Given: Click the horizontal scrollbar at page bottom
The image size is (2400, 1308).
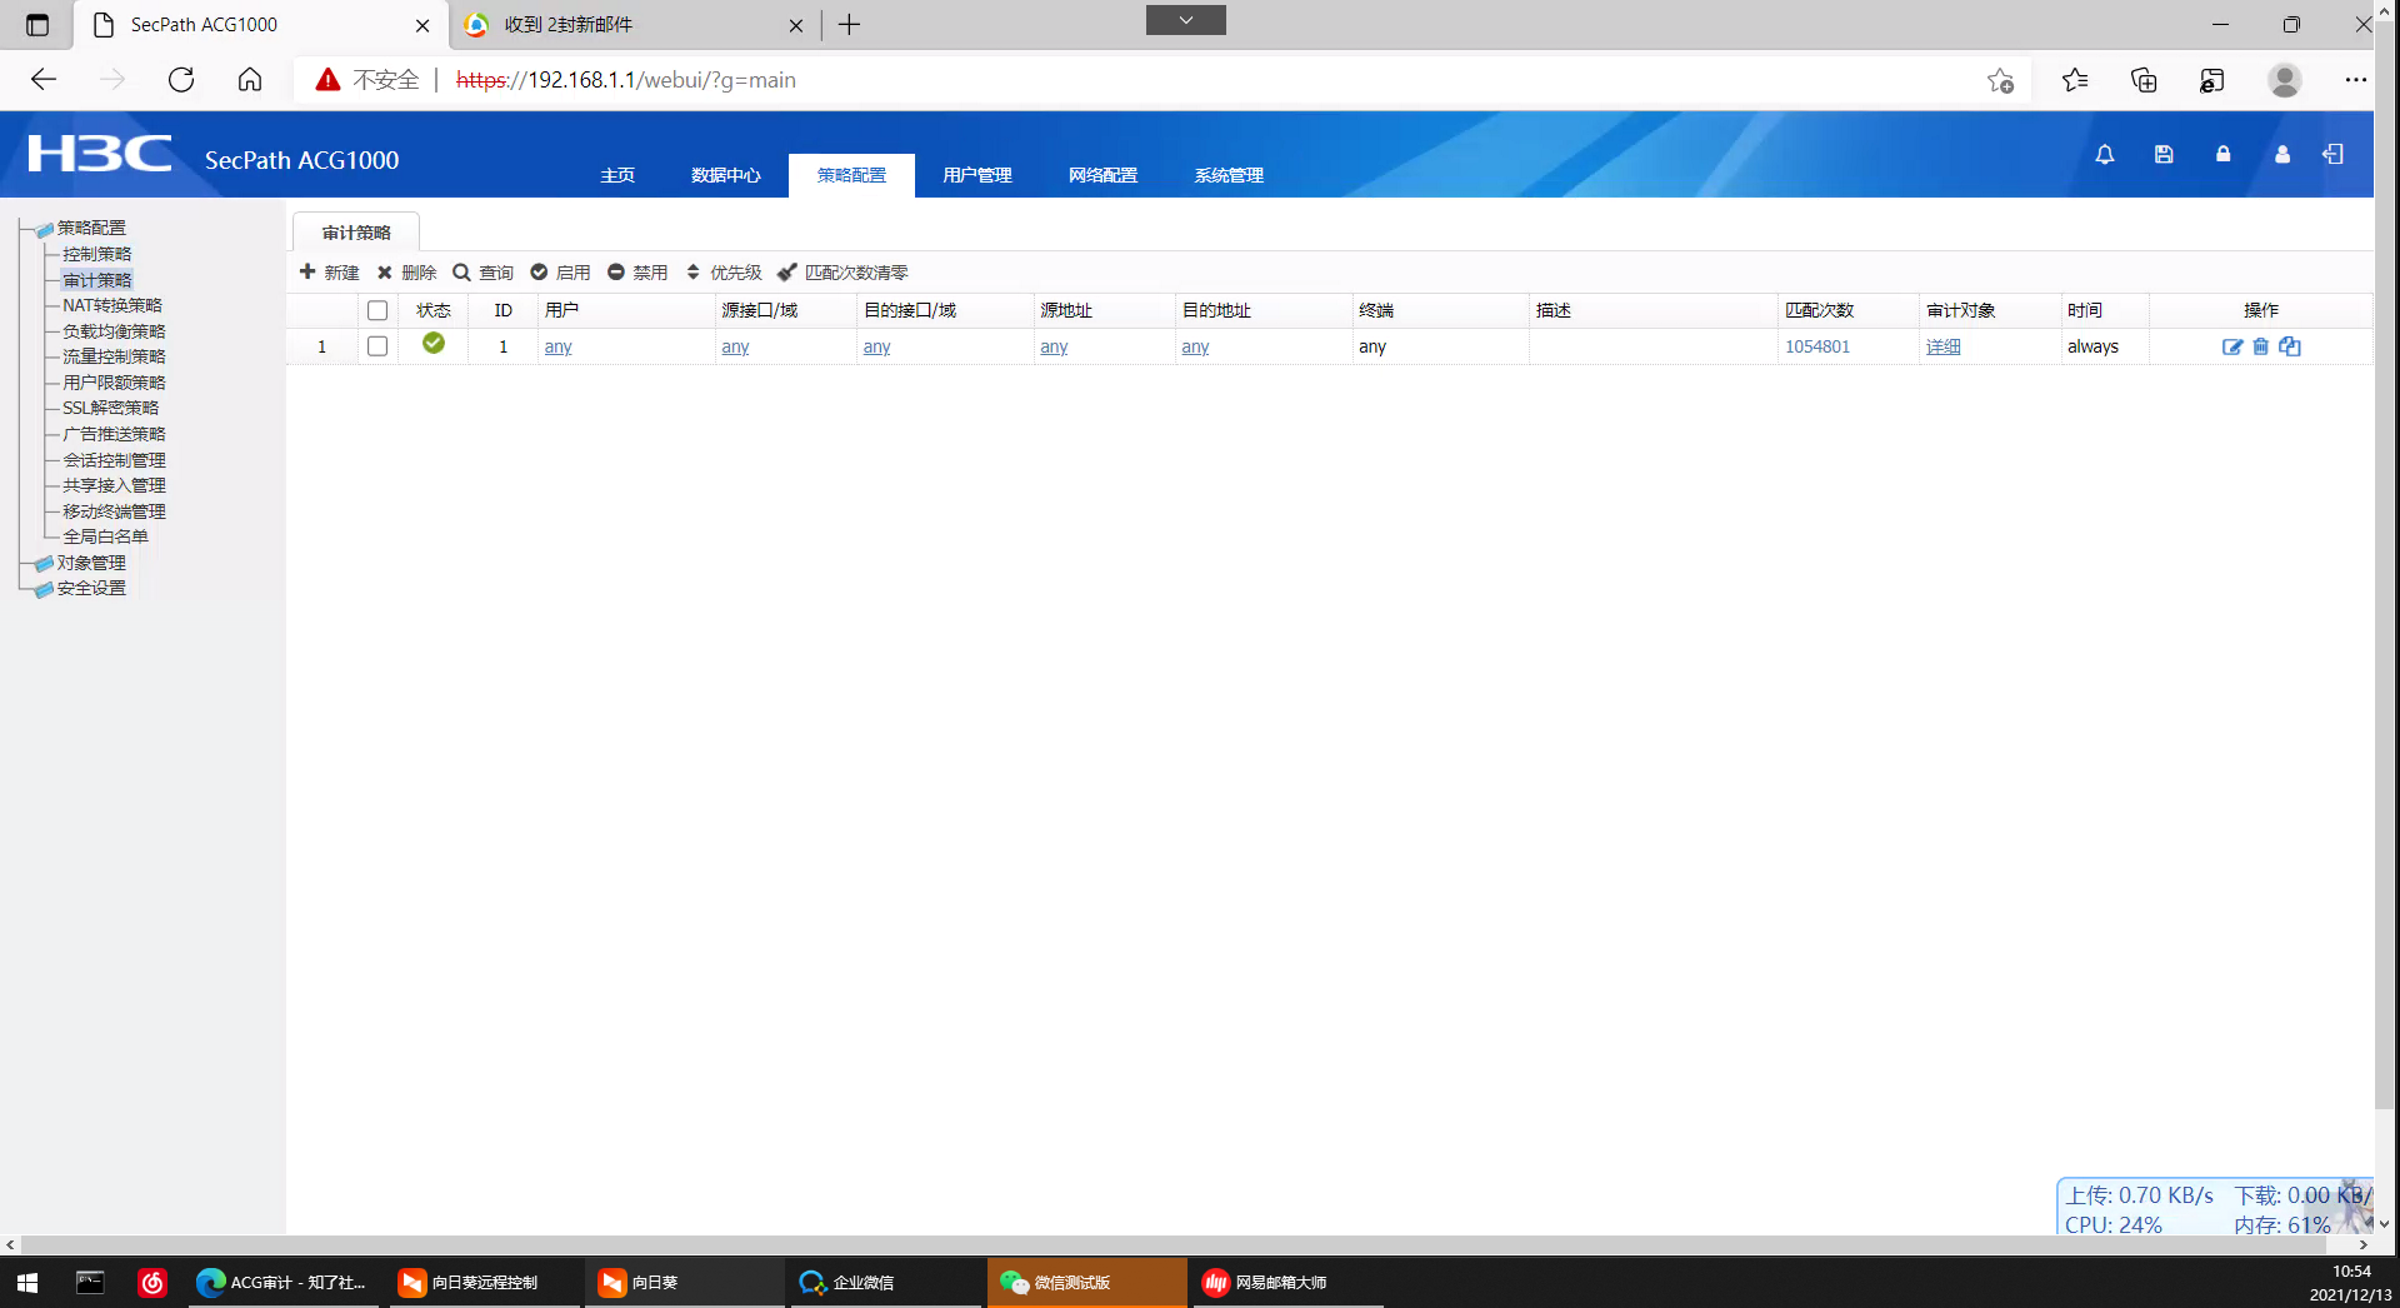Looking at the screenshot, I should pyautogui.click(x=1180, y=1245).
